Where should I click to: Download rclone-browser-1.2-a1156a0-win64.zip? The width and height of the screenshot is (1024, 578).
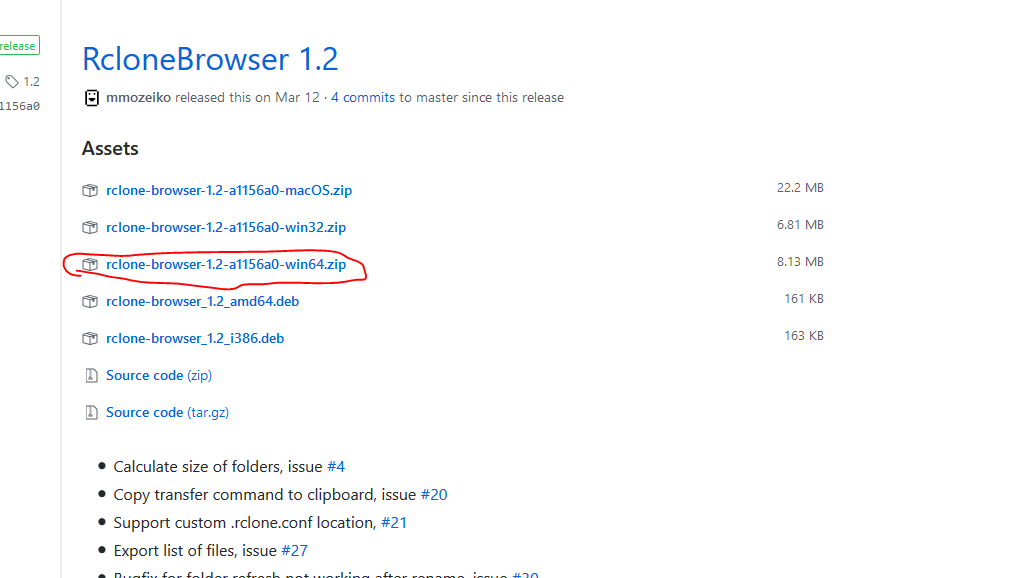pos(226,265)
